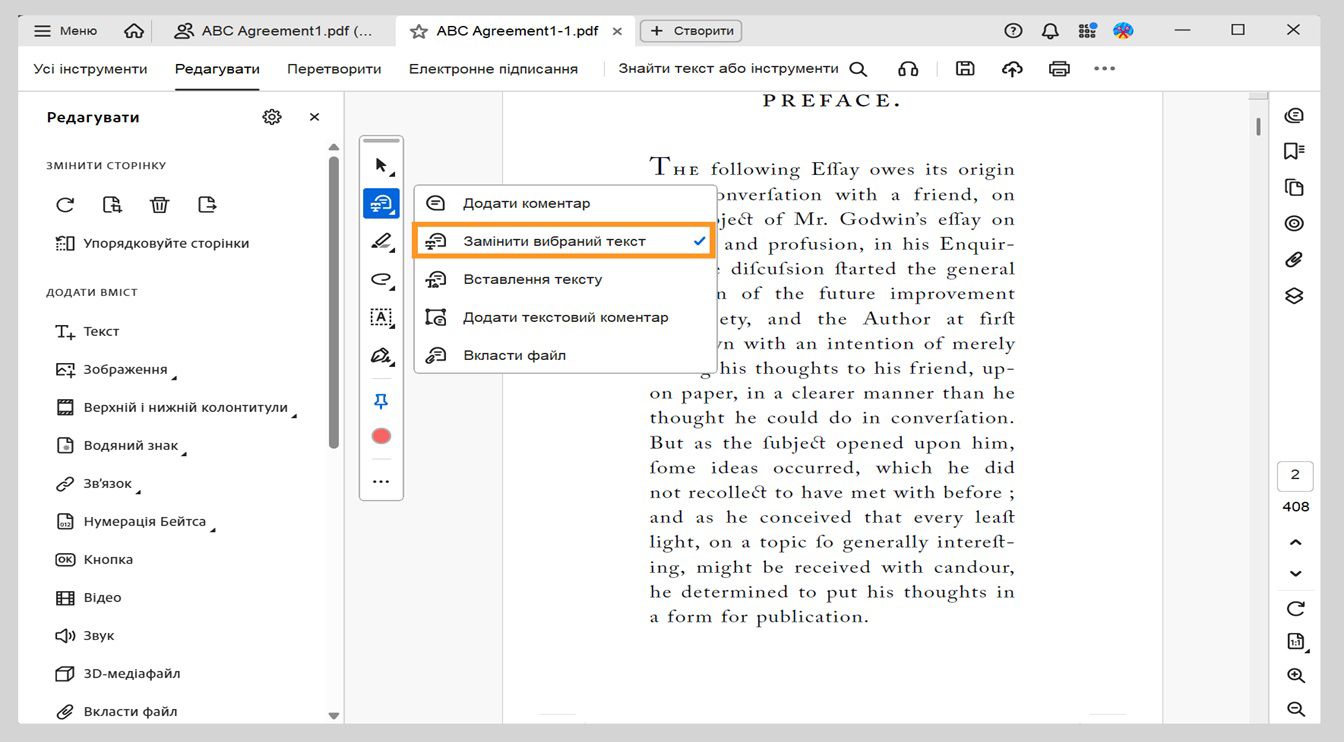This screenshot has height=742, width=1344.
Task: Select the fill and sign pen tool
Action: point(381,356)
